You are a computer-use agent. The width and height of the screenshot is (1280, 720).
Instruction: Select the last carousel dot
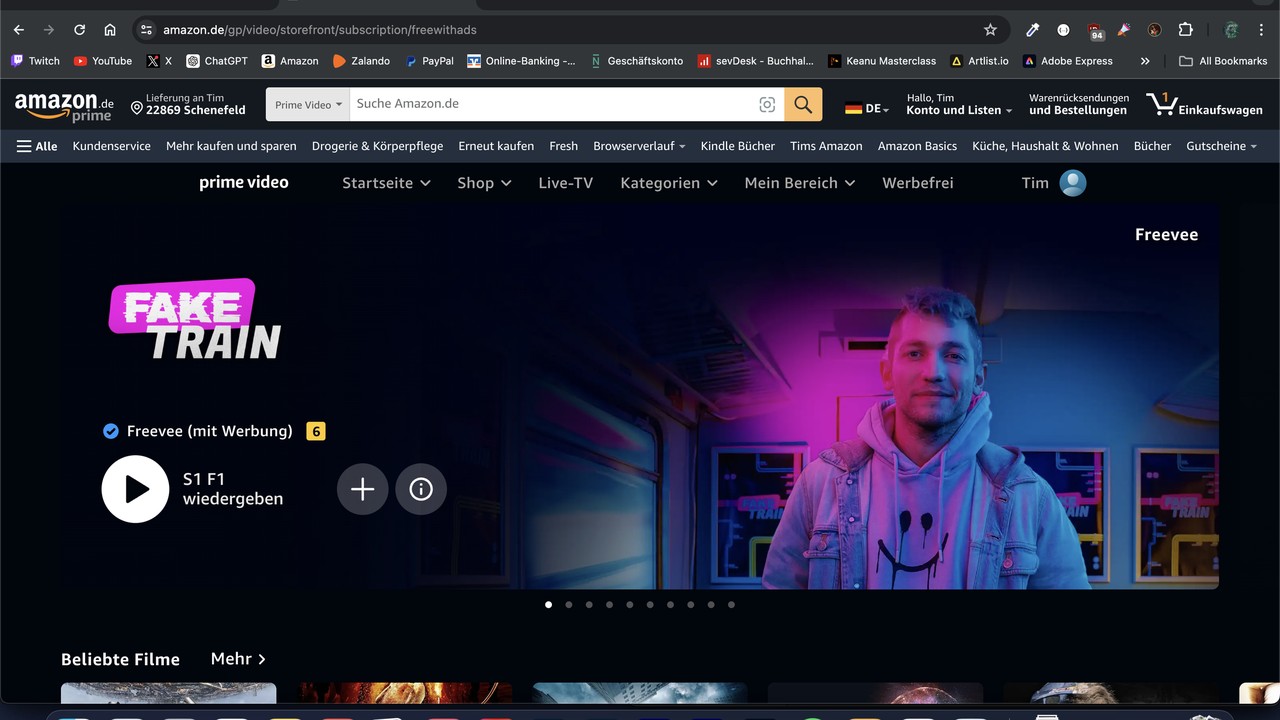click(731, 604)
